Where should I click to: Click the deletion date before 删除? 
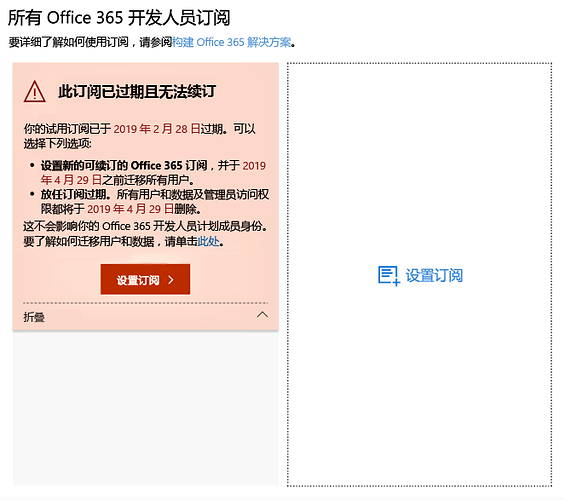131,209
